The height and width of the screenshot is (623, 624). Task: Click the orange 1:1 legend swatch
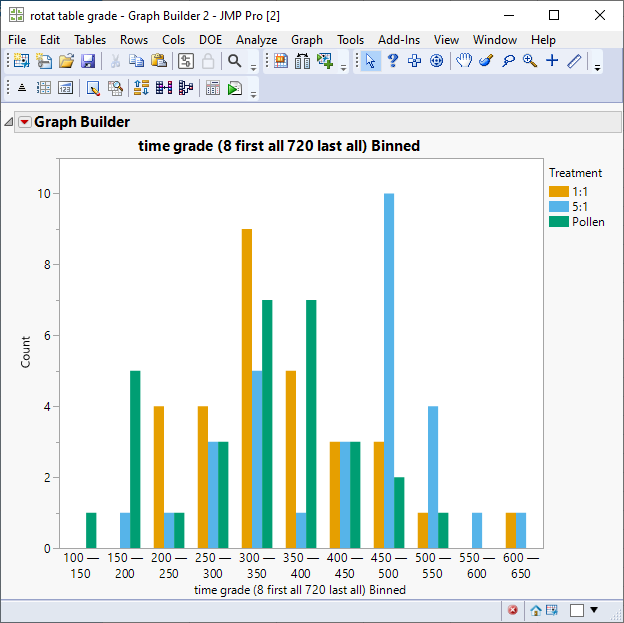point(558,191)
